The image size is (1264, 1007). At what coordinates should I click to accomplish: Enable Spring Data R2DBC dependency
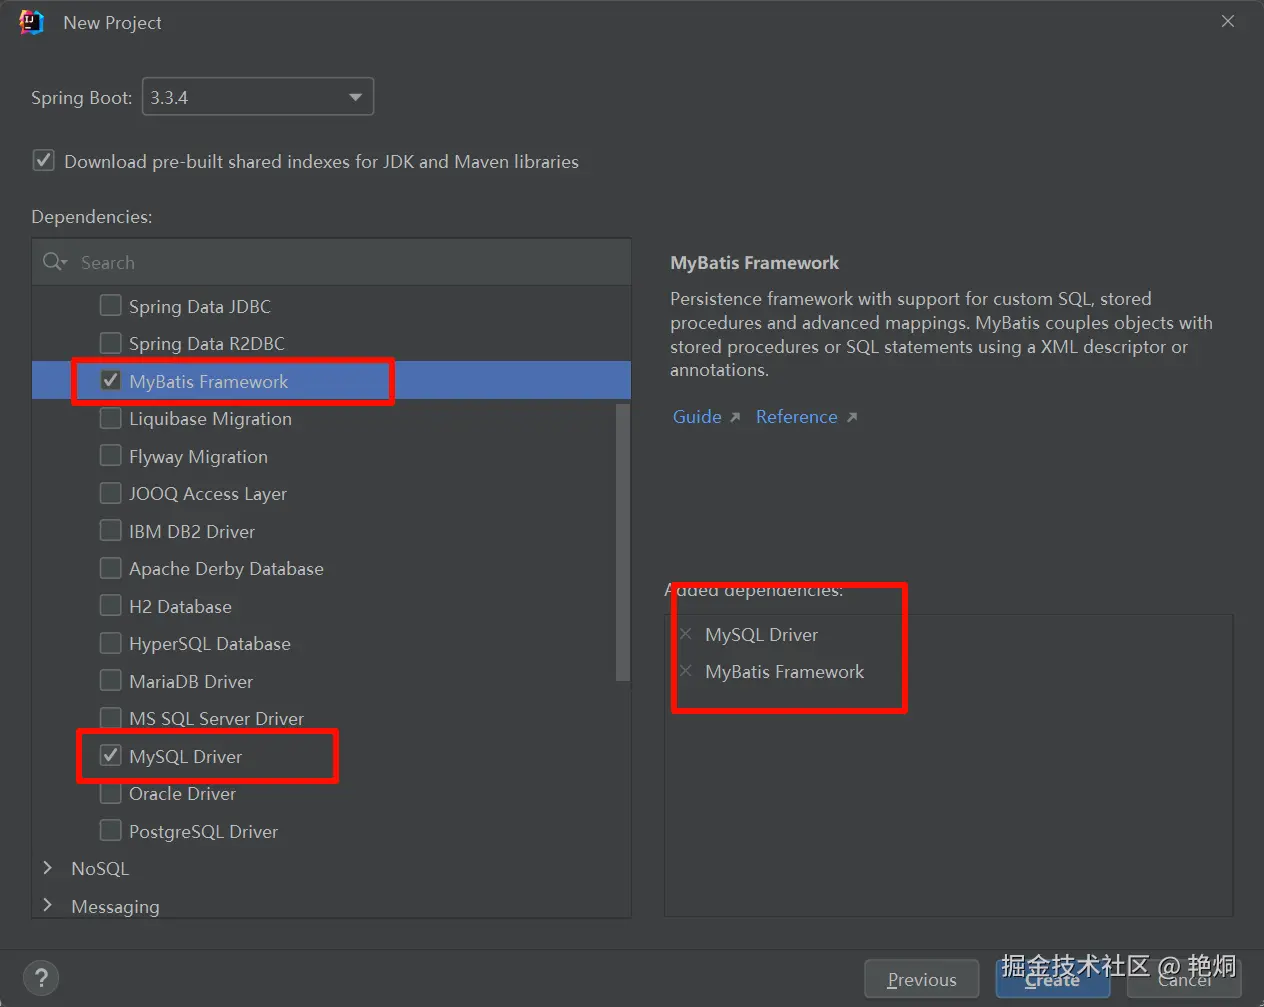(111, 343)
